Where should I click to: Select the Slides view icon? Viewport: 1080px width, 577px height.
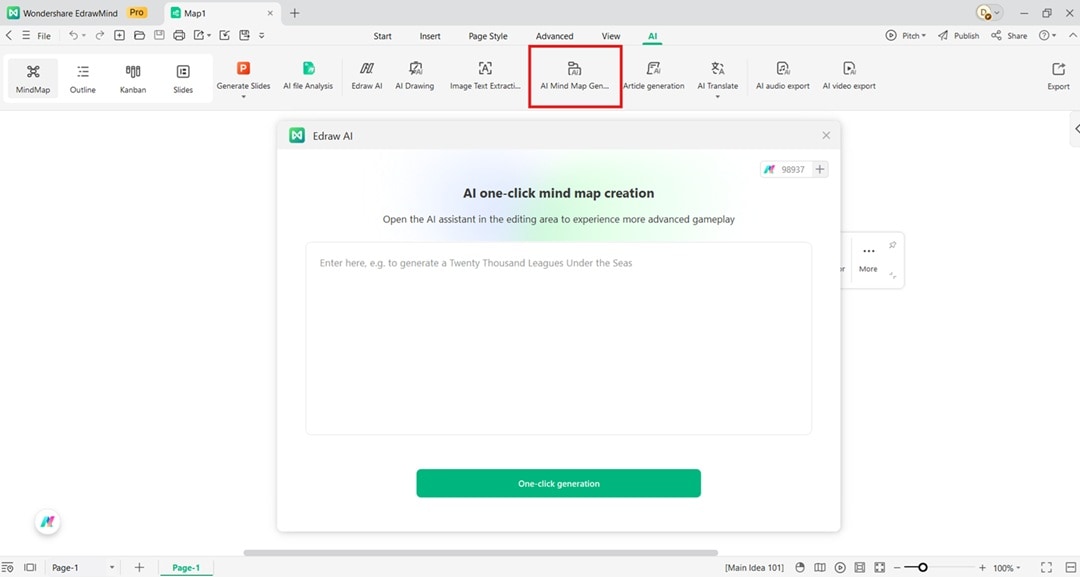[x=183, y=77]
